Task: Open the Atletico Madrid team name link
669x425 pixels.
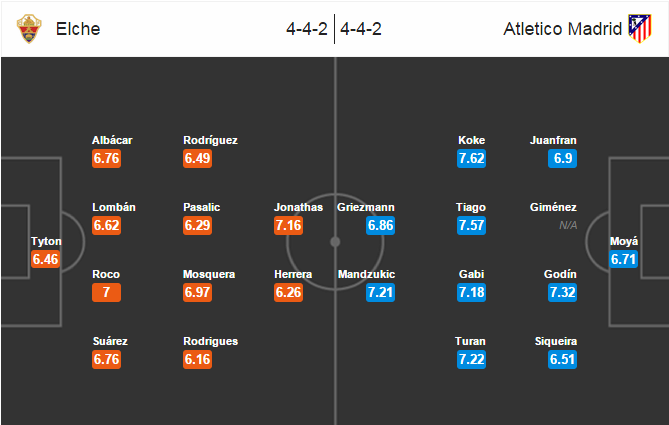Action: (563, 29)
